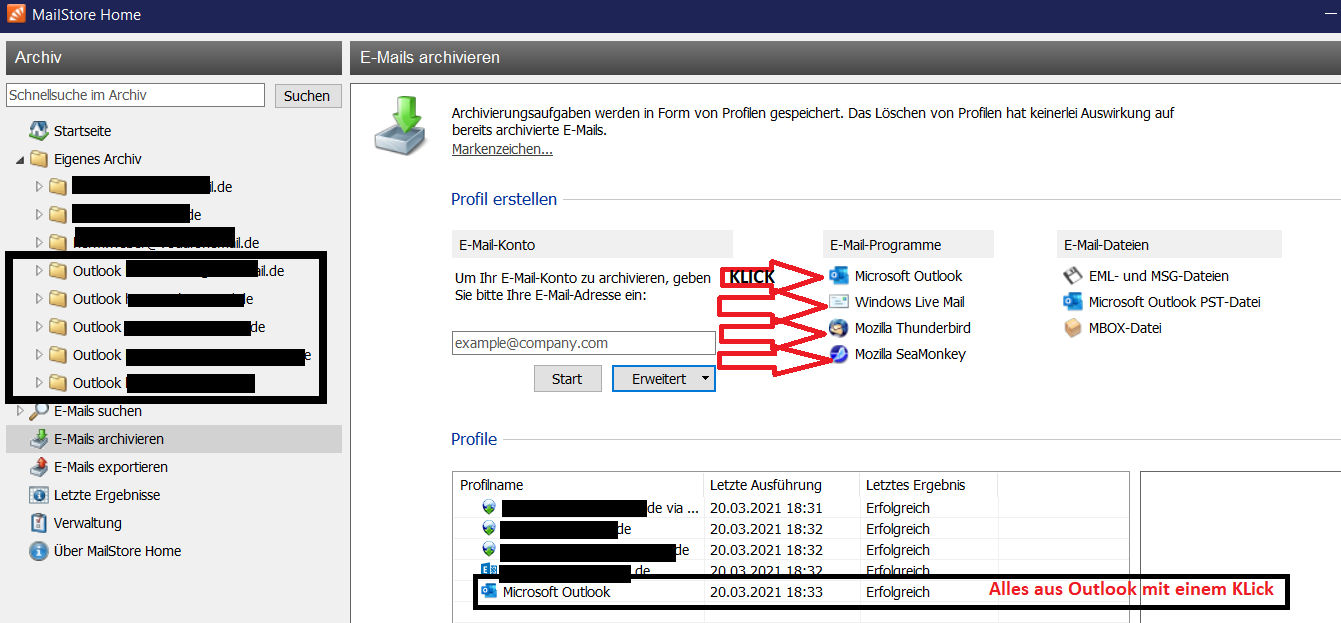Select the Eigenes Archiv folder
The height and width of the screenshot is (623, 1341).
pos(97,159)
